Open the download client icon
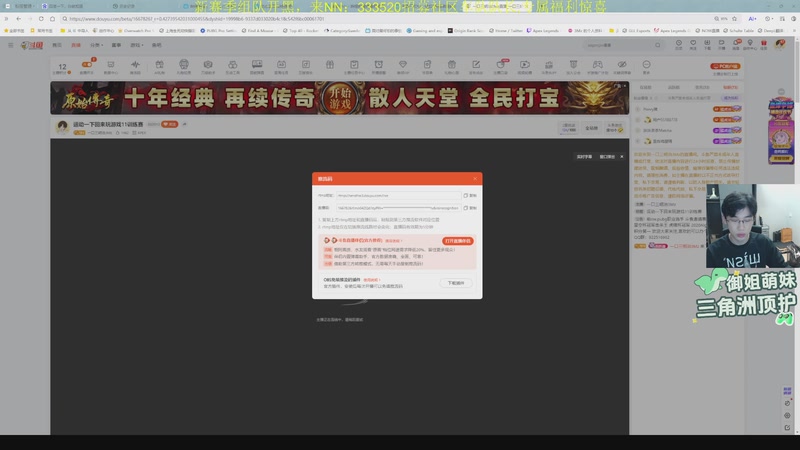This screenshot has height=450, width=800. click(707, 45)
